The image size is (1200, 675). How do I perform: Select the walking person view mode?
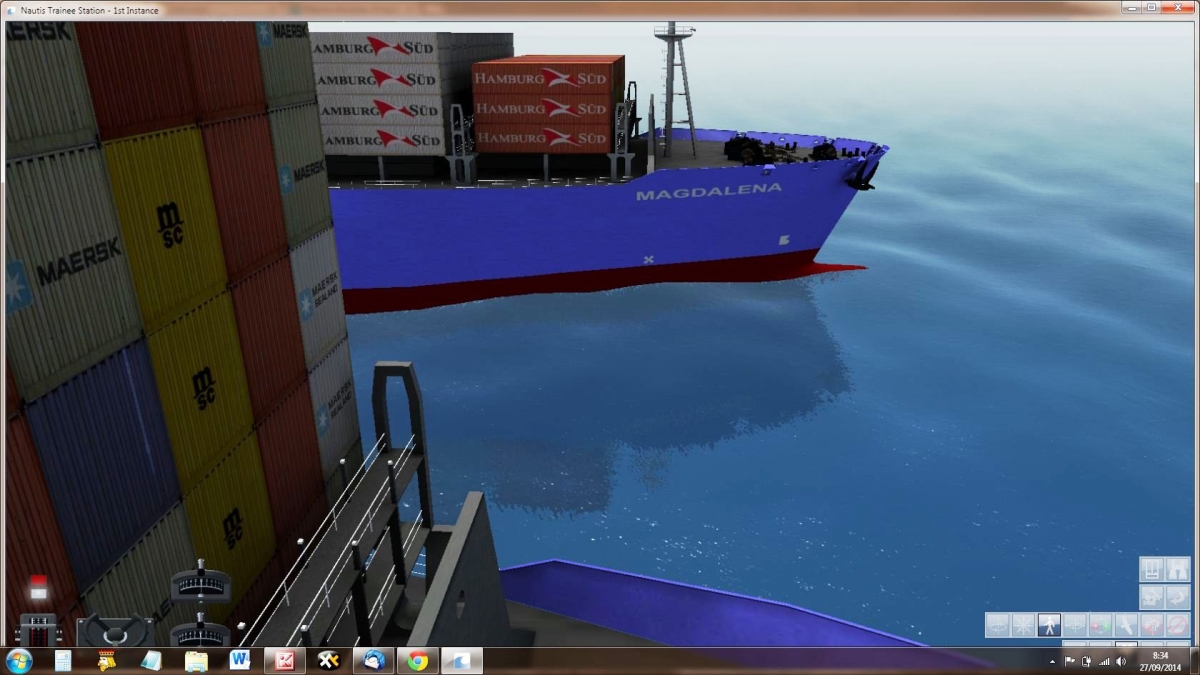click(1049, 625)
